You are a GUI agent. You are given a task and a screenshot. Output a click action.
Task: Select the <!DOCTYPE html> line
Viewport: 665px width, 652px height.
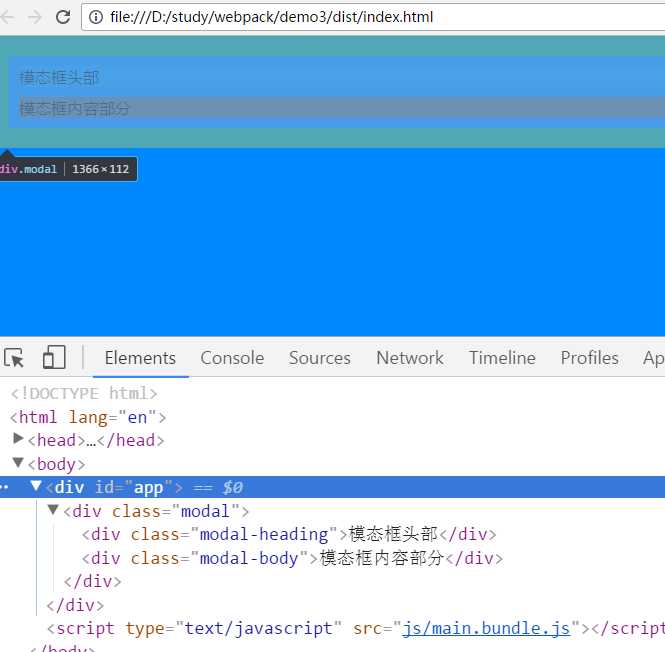[x=84, y=393]
